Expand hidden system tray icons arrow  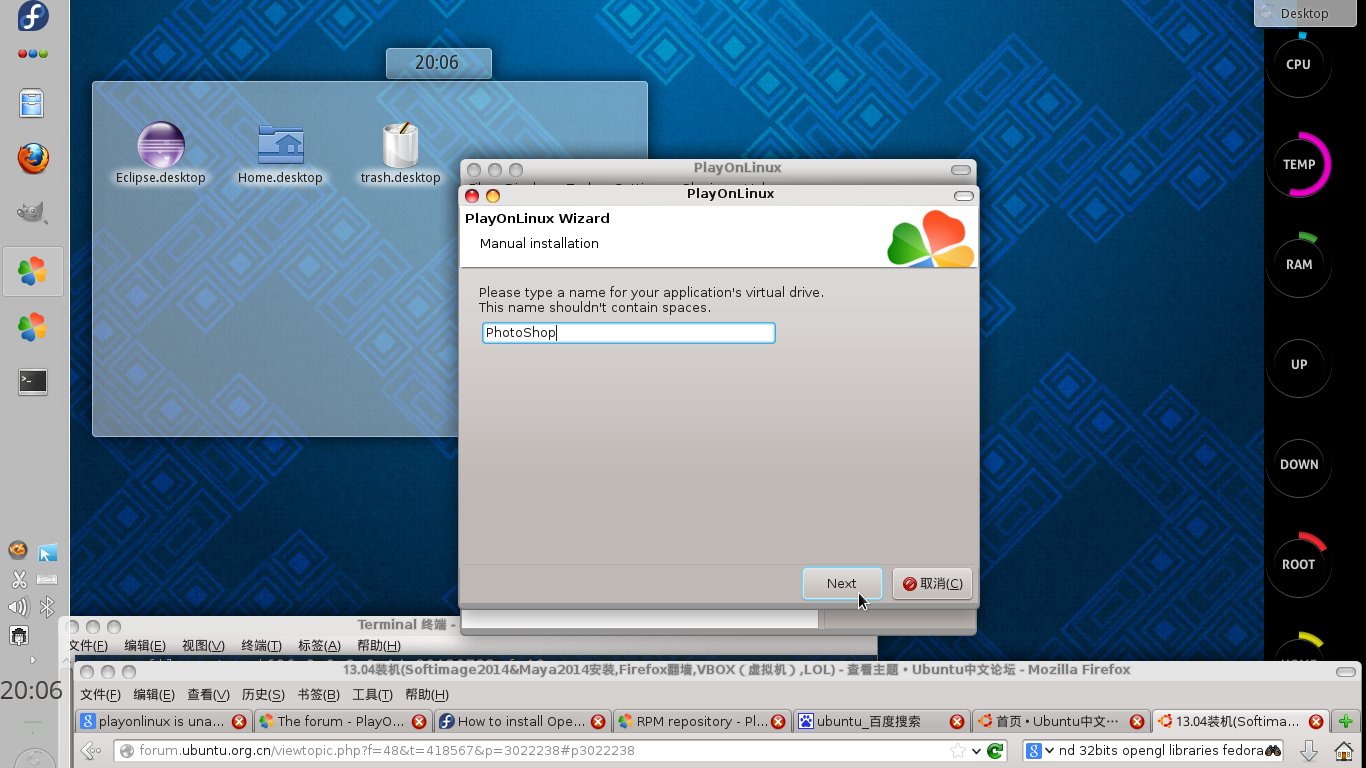33,660
